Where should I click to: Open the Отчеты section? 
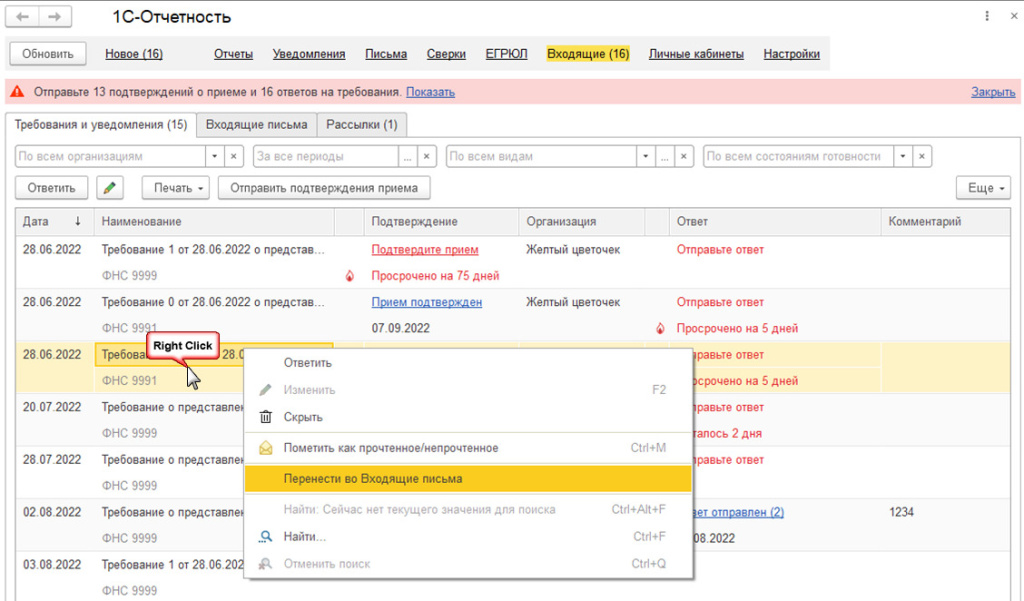[233, 54]
